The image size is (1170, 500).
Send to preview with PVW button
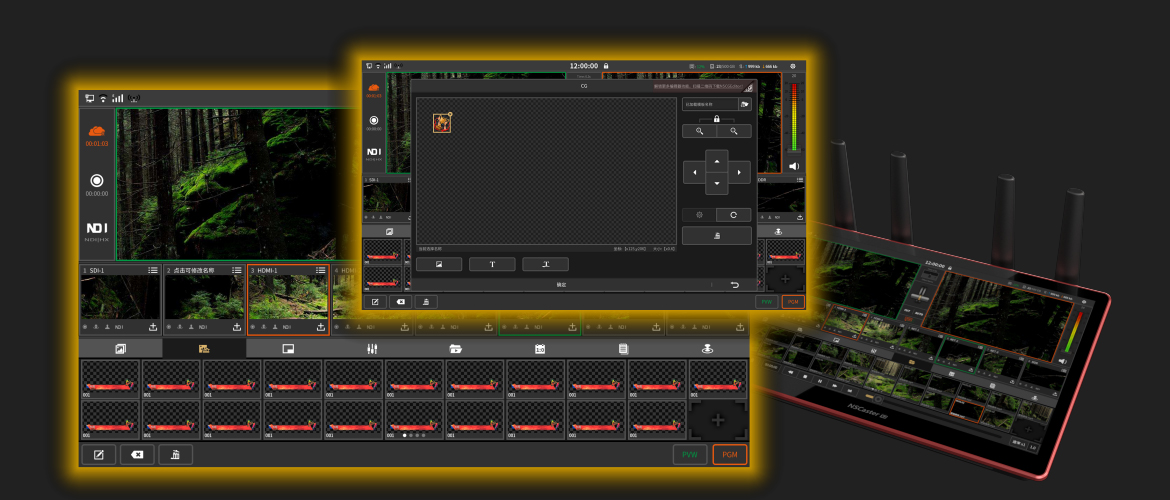pos(689,455)
